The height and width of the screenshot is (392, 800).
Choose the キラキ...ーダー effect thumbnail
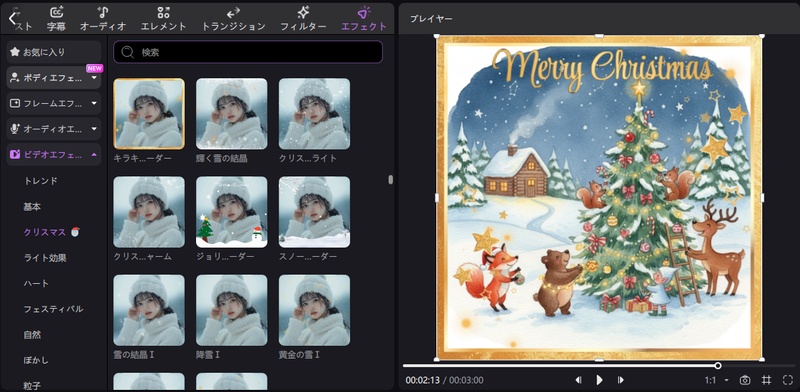point(149,114)
